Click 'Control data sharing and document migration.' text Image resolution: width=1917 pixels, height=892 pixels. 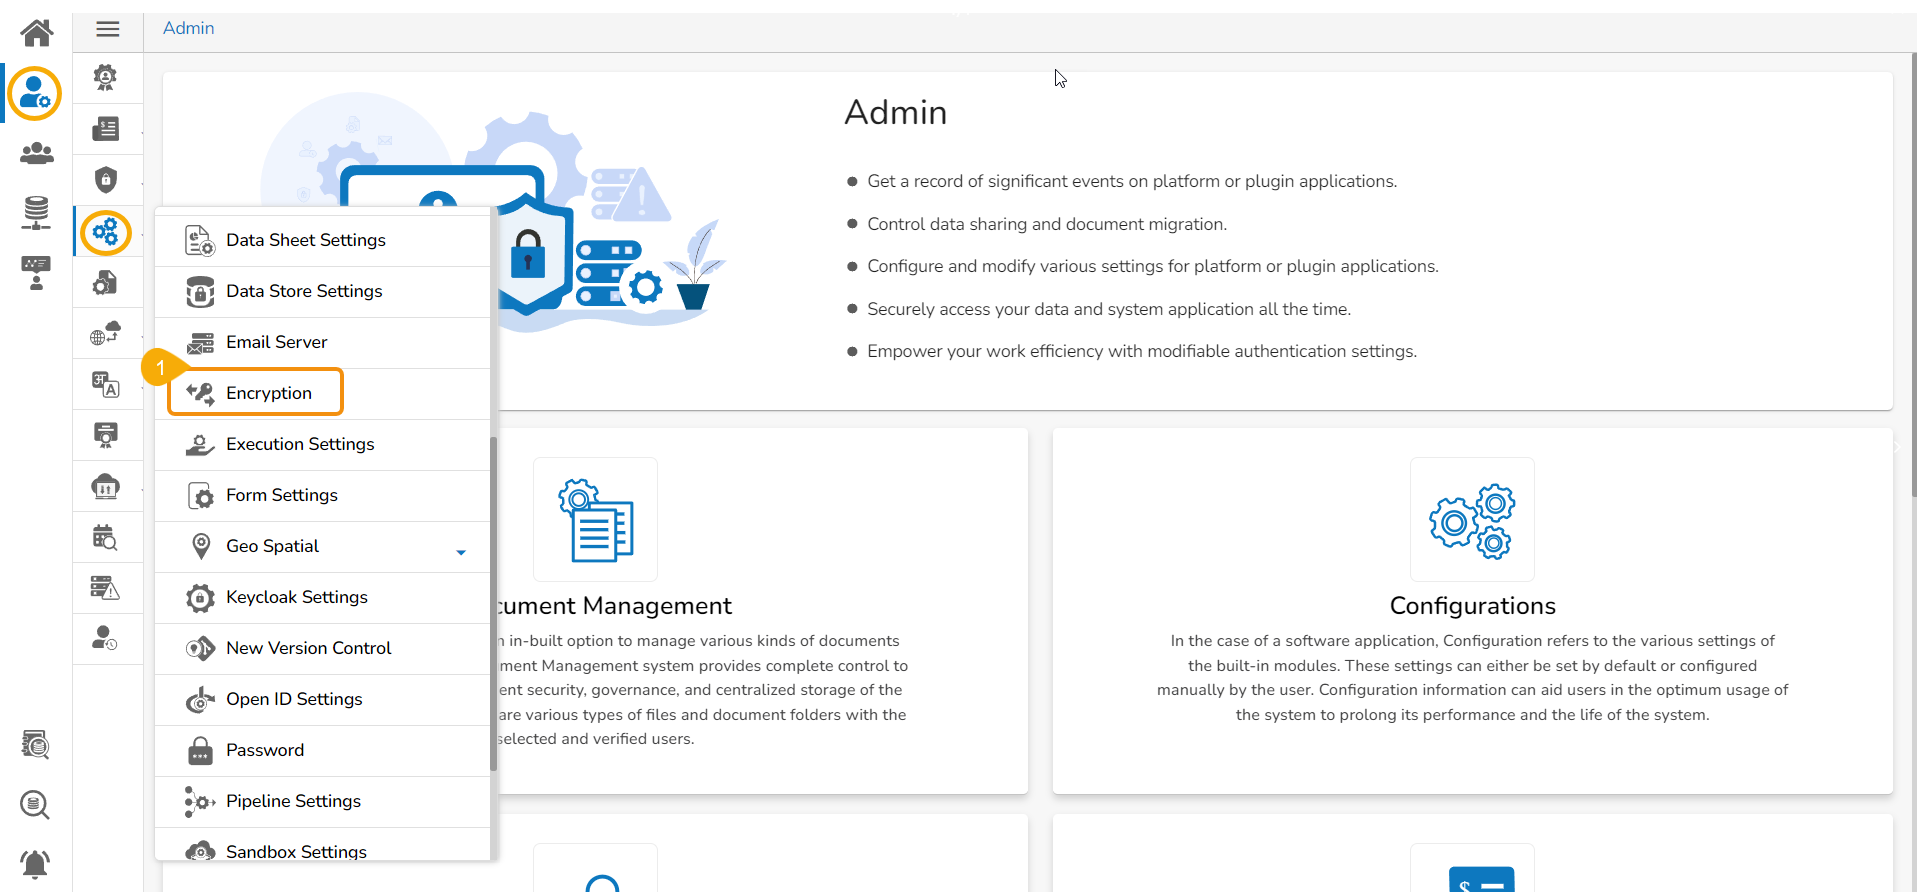[x=1047, y=224]
